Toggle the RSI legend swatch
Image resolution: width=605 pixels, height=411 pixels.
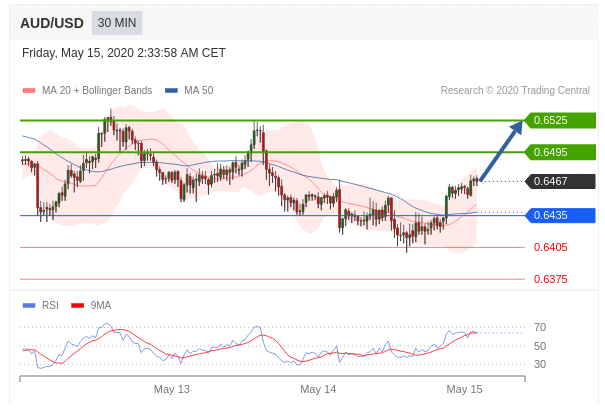tap(29, 306)
